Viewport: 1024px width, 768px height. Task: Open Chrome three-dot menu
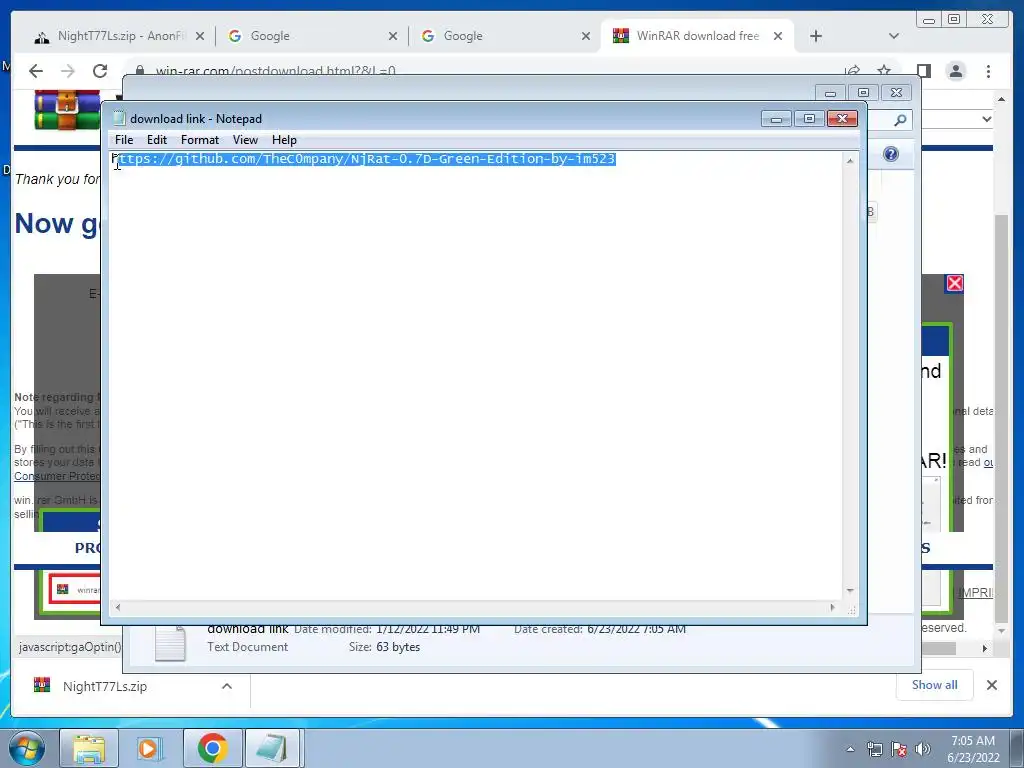[x=989, y=71]
